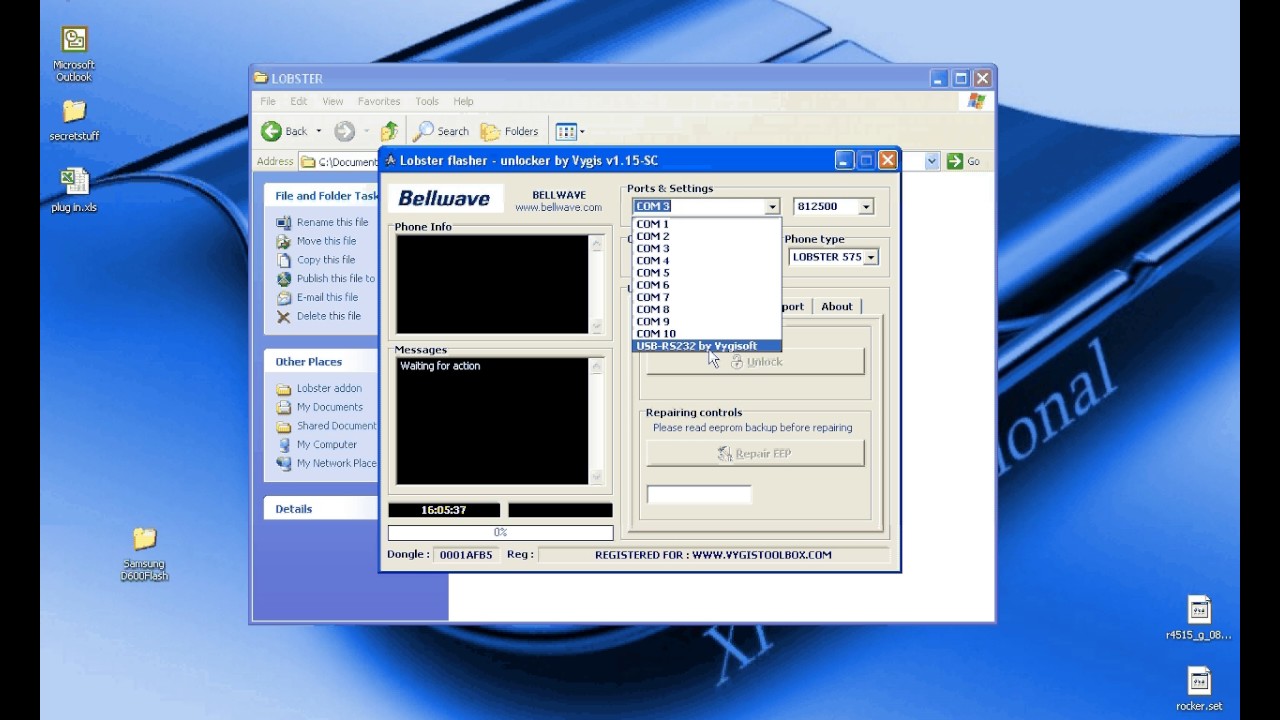1280x720 pixels.
Task: Select USB-RS232 by Vygisoft port option
Action: click(707, 346)
